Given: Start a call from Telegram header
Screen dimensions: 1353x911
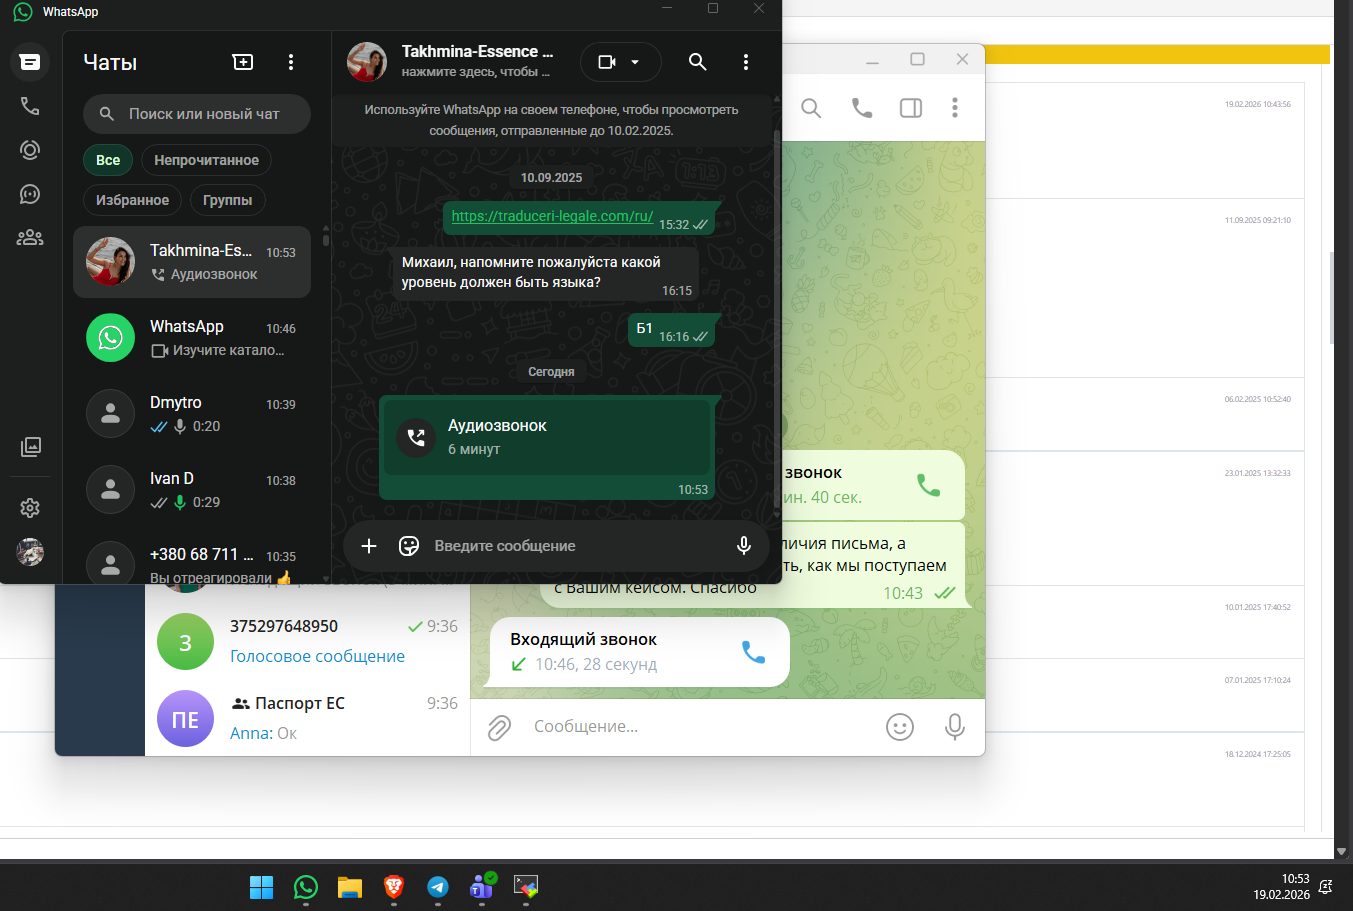Looking at the screenshot, I should tap(862, 108).
